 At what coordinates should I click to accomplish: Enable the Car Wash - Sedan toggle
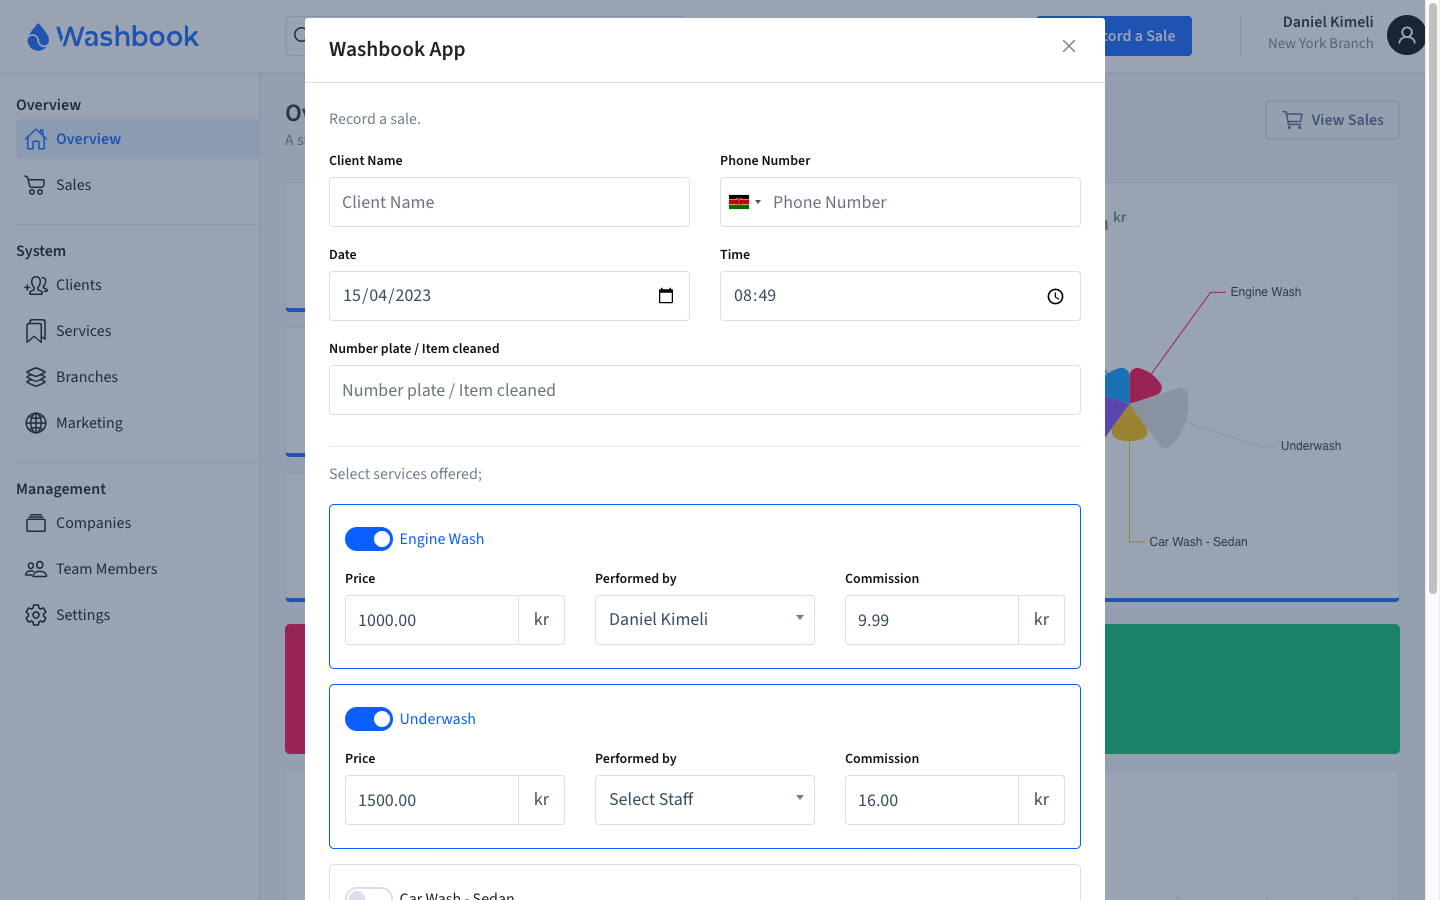369,893
